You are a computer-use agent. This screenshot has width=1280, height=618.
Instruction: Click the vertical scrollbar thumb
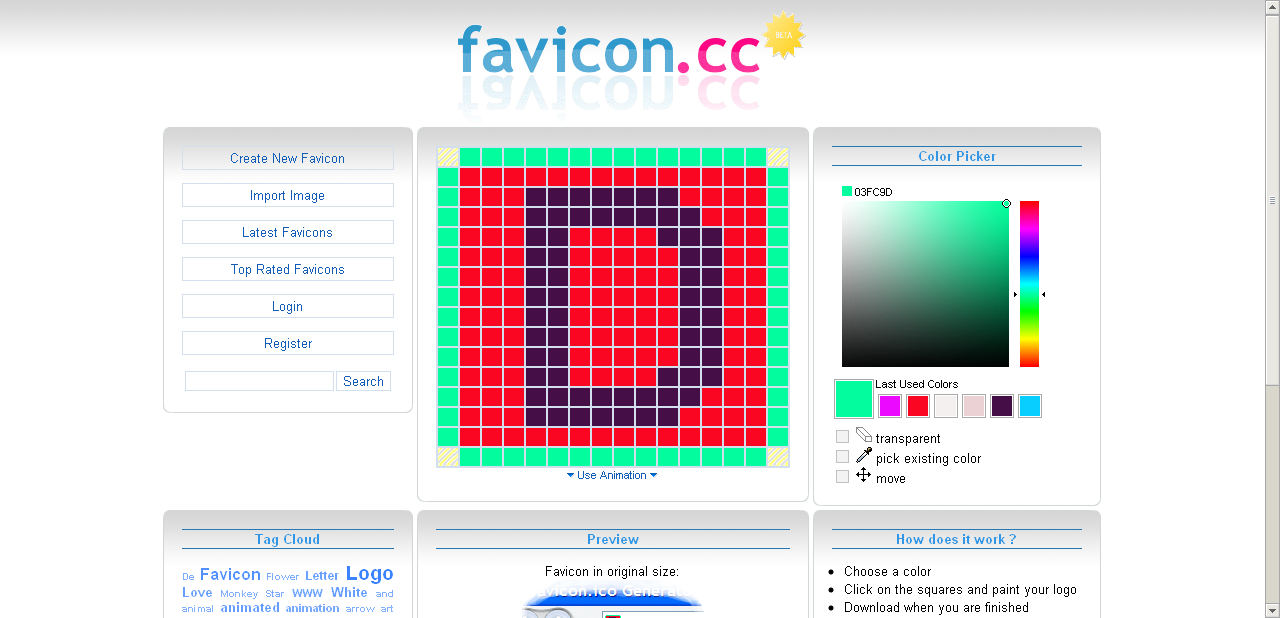(1272, 200)
